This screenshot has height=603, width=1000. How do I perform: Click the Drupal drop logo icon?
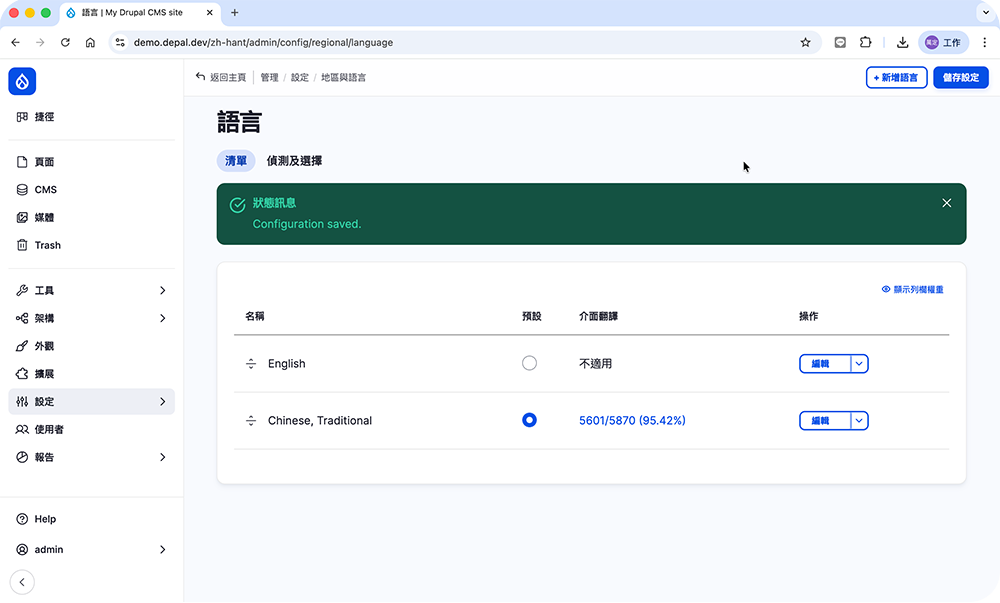point(22,81)
